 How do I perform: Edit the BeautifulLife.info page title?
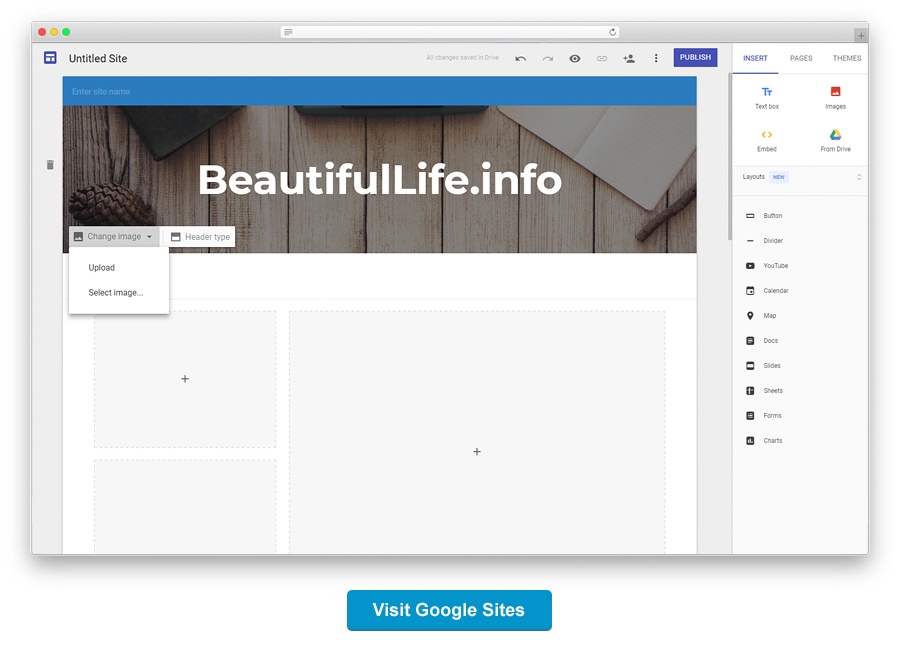click(380, 180)
